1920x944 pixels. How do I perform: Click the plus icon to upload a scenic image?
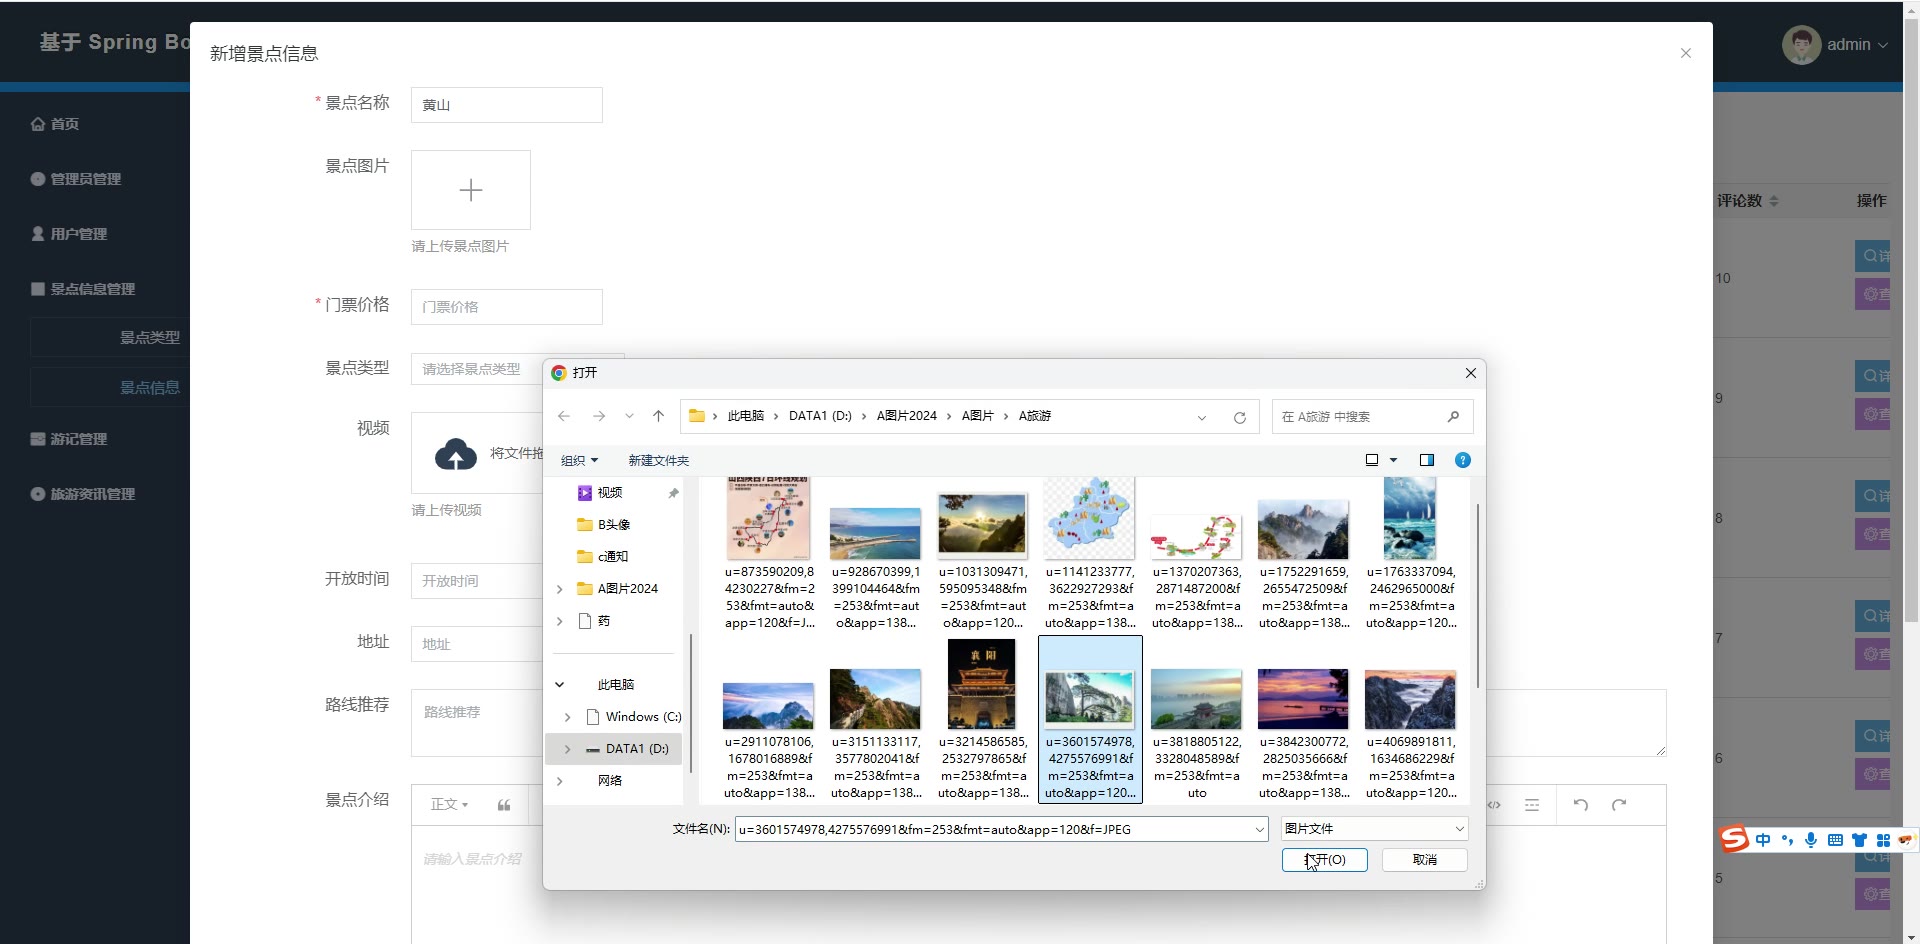(470, 190)
